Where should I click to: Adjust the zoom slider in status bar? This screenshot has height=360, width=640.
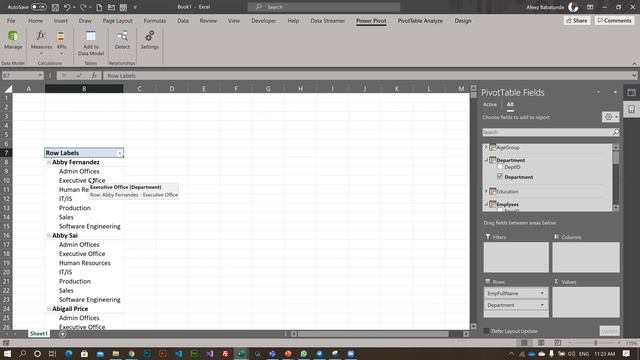[596, 343]
